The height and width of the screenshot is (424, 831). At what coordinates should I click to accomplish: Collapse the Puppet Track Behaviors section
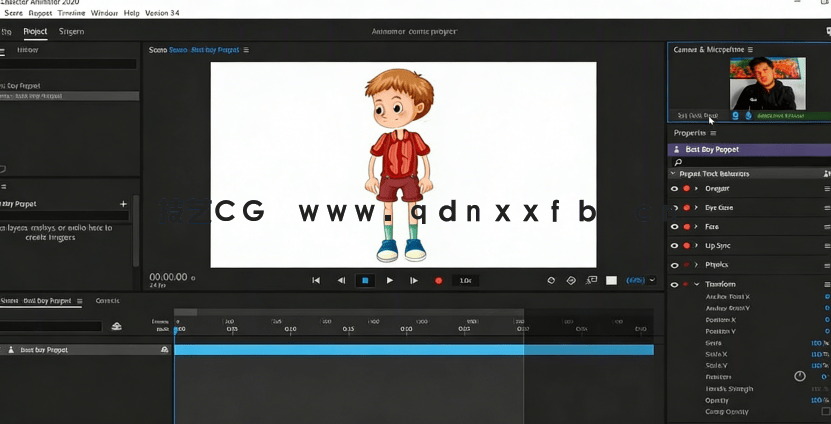[x=674, y=174]
